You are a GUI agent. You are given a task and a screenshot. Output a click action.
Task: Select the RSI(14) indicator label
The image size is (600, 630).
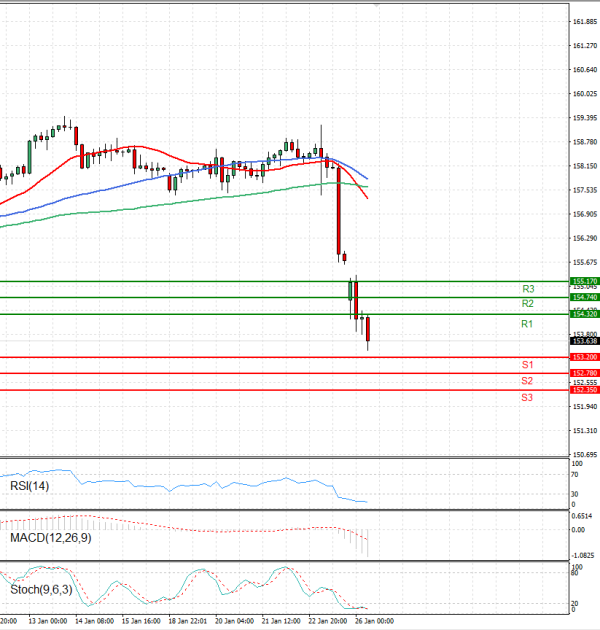29,486
